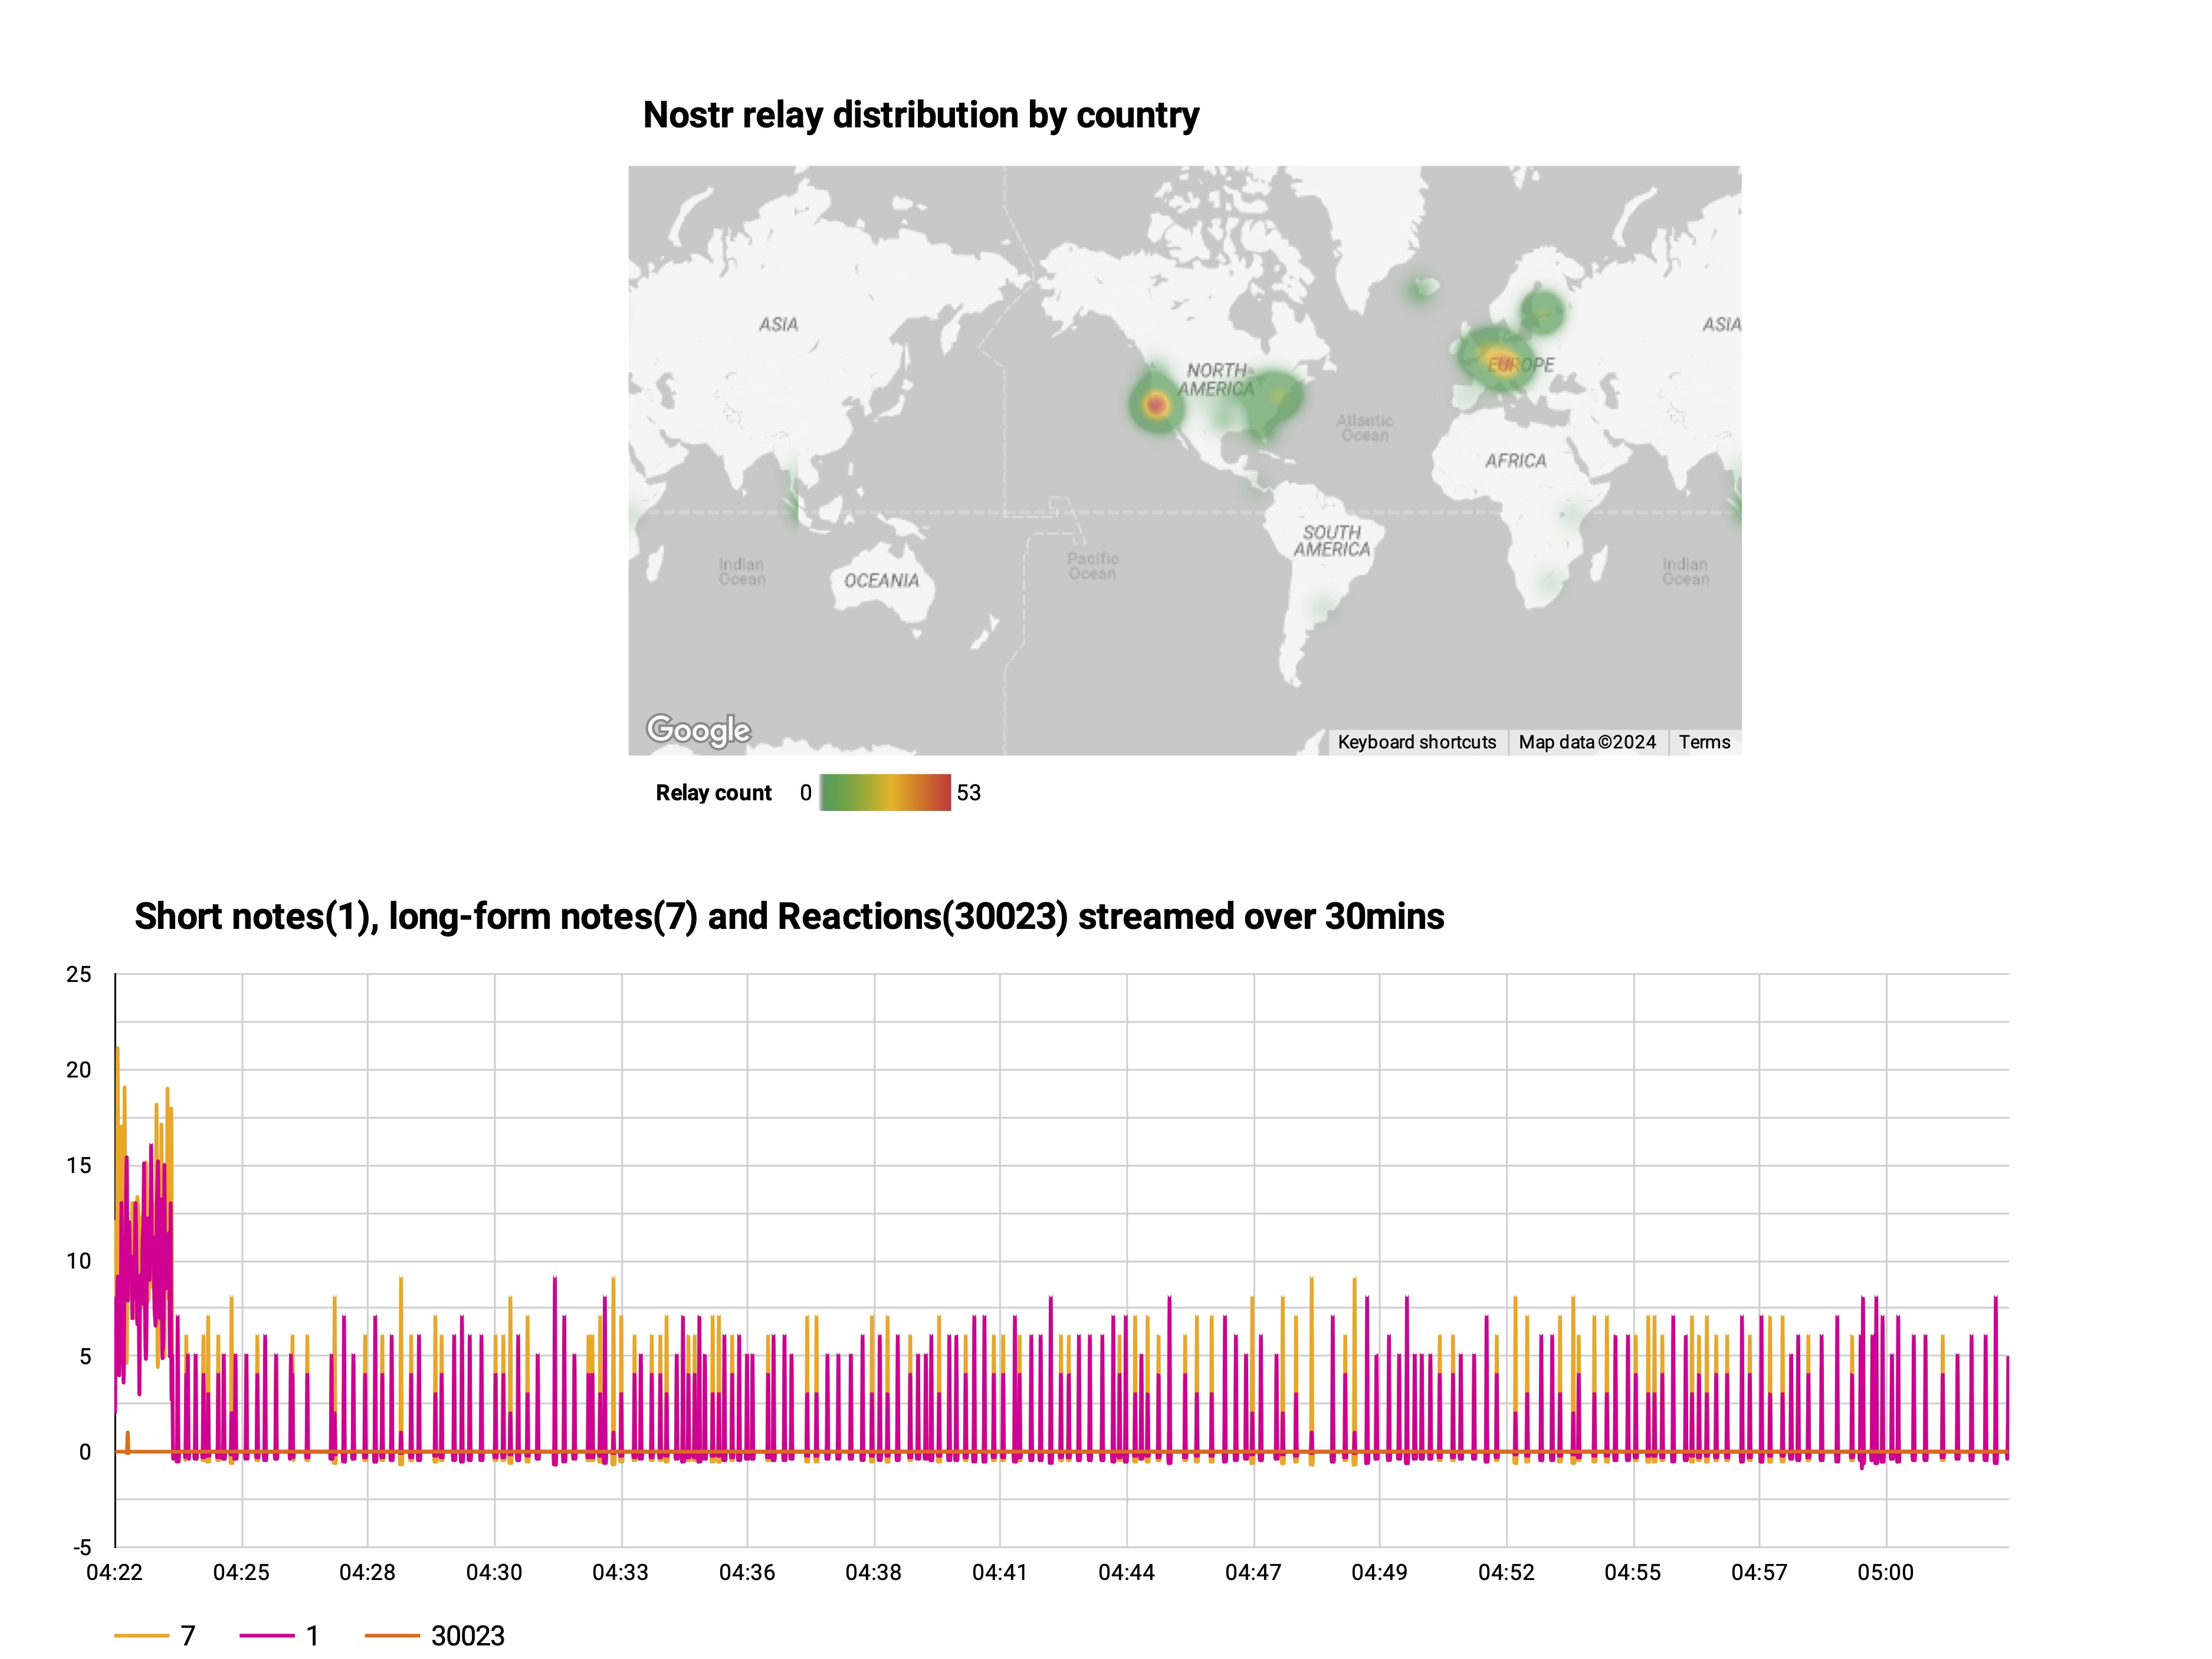Image resolution: width=2212 pixels, height=1659 pixels.
Task: Click the South America label on the map
Action: (1331, 541)
